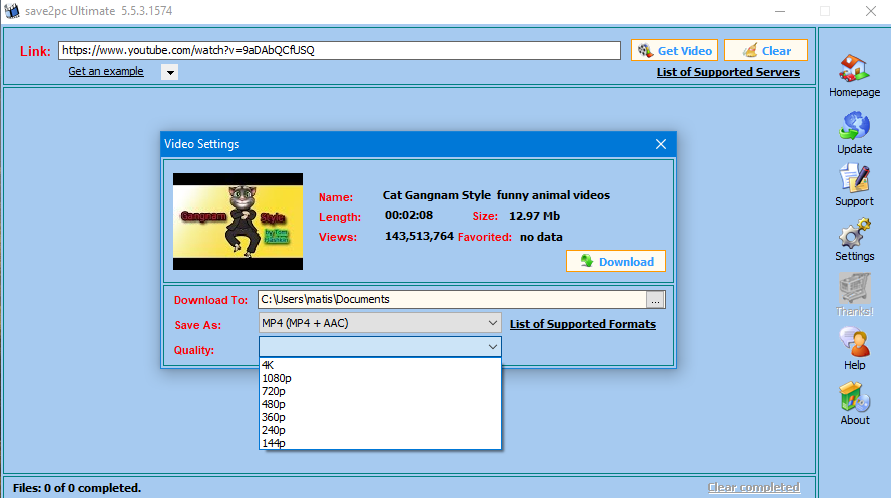Select 1080p quality option
Image resolution: width=891 pixels, height=498 pixels.
point(380,378)
